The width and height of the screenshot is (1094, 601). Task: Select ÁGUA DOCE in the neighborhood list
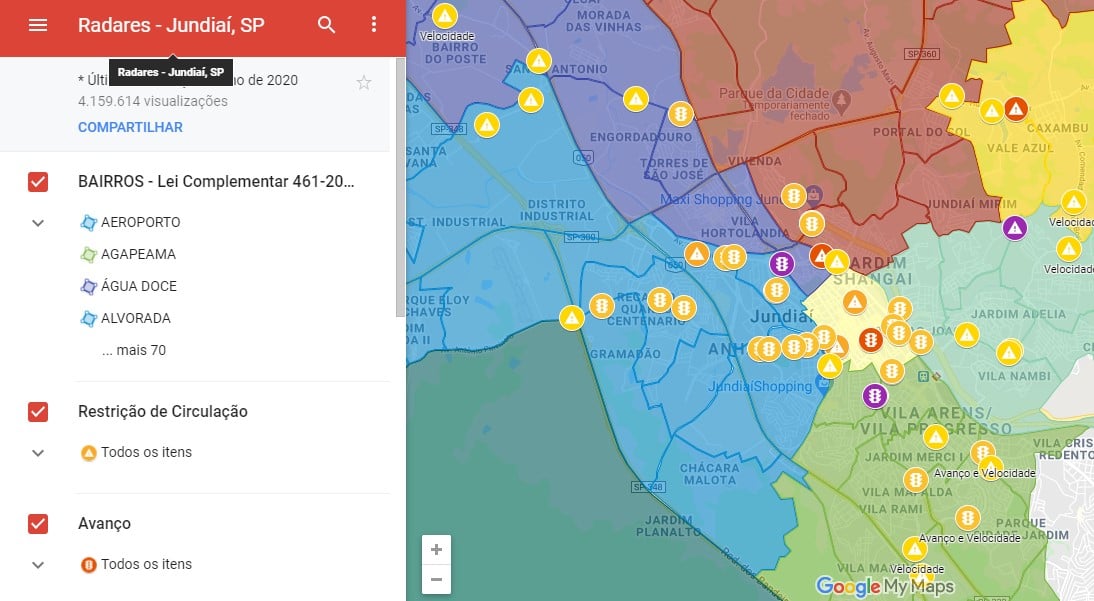pos(138,286)
